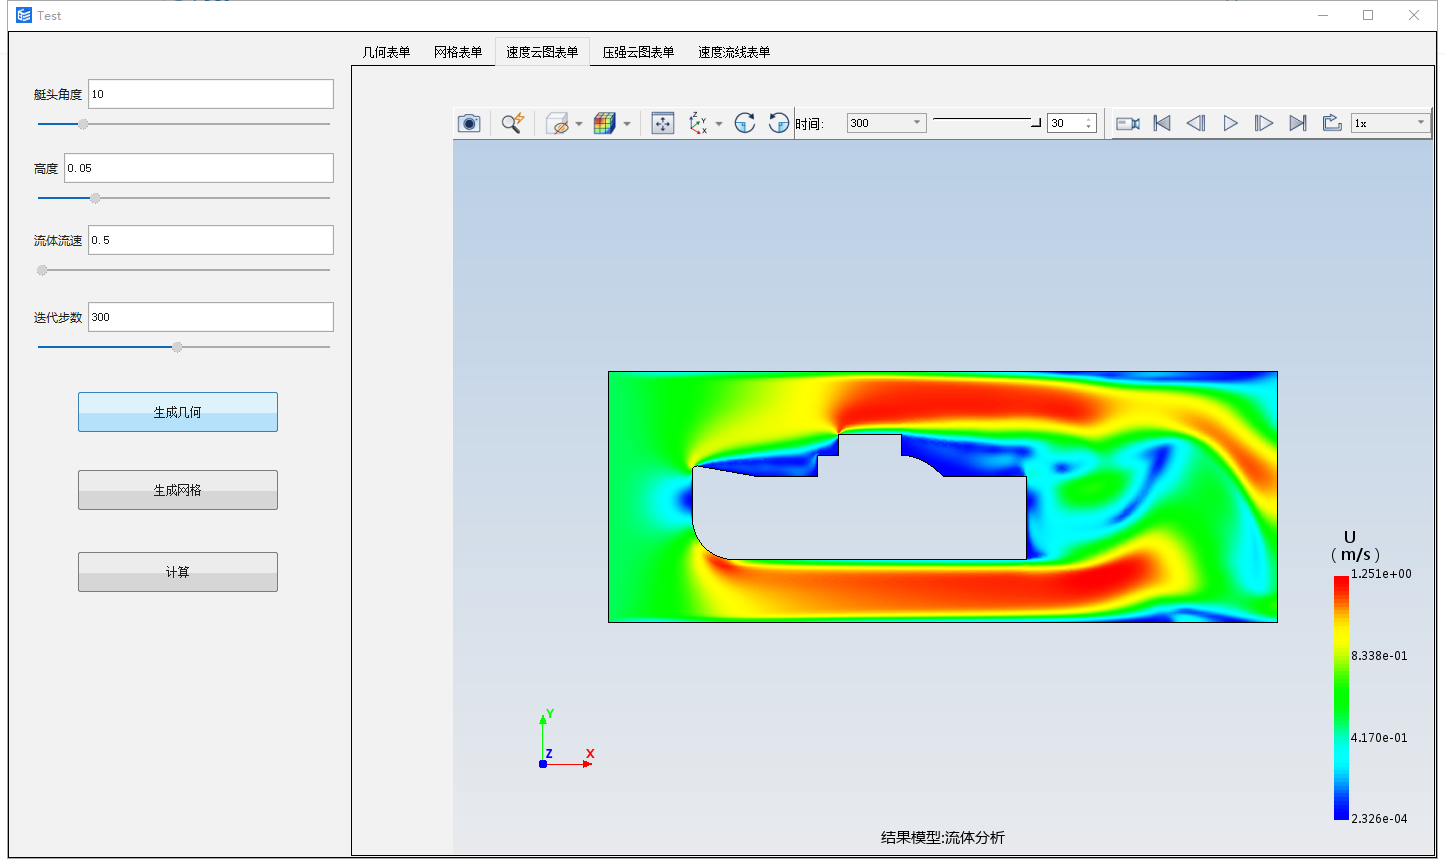Click the rotate counterclockwise icon

point(779,123)
